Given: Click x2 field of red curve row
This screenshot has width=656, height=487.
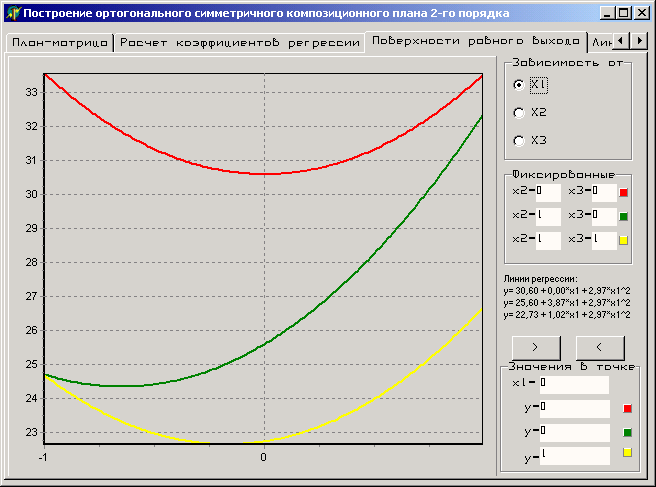Looking at the screenshot, I should click(x=548, y=192).
